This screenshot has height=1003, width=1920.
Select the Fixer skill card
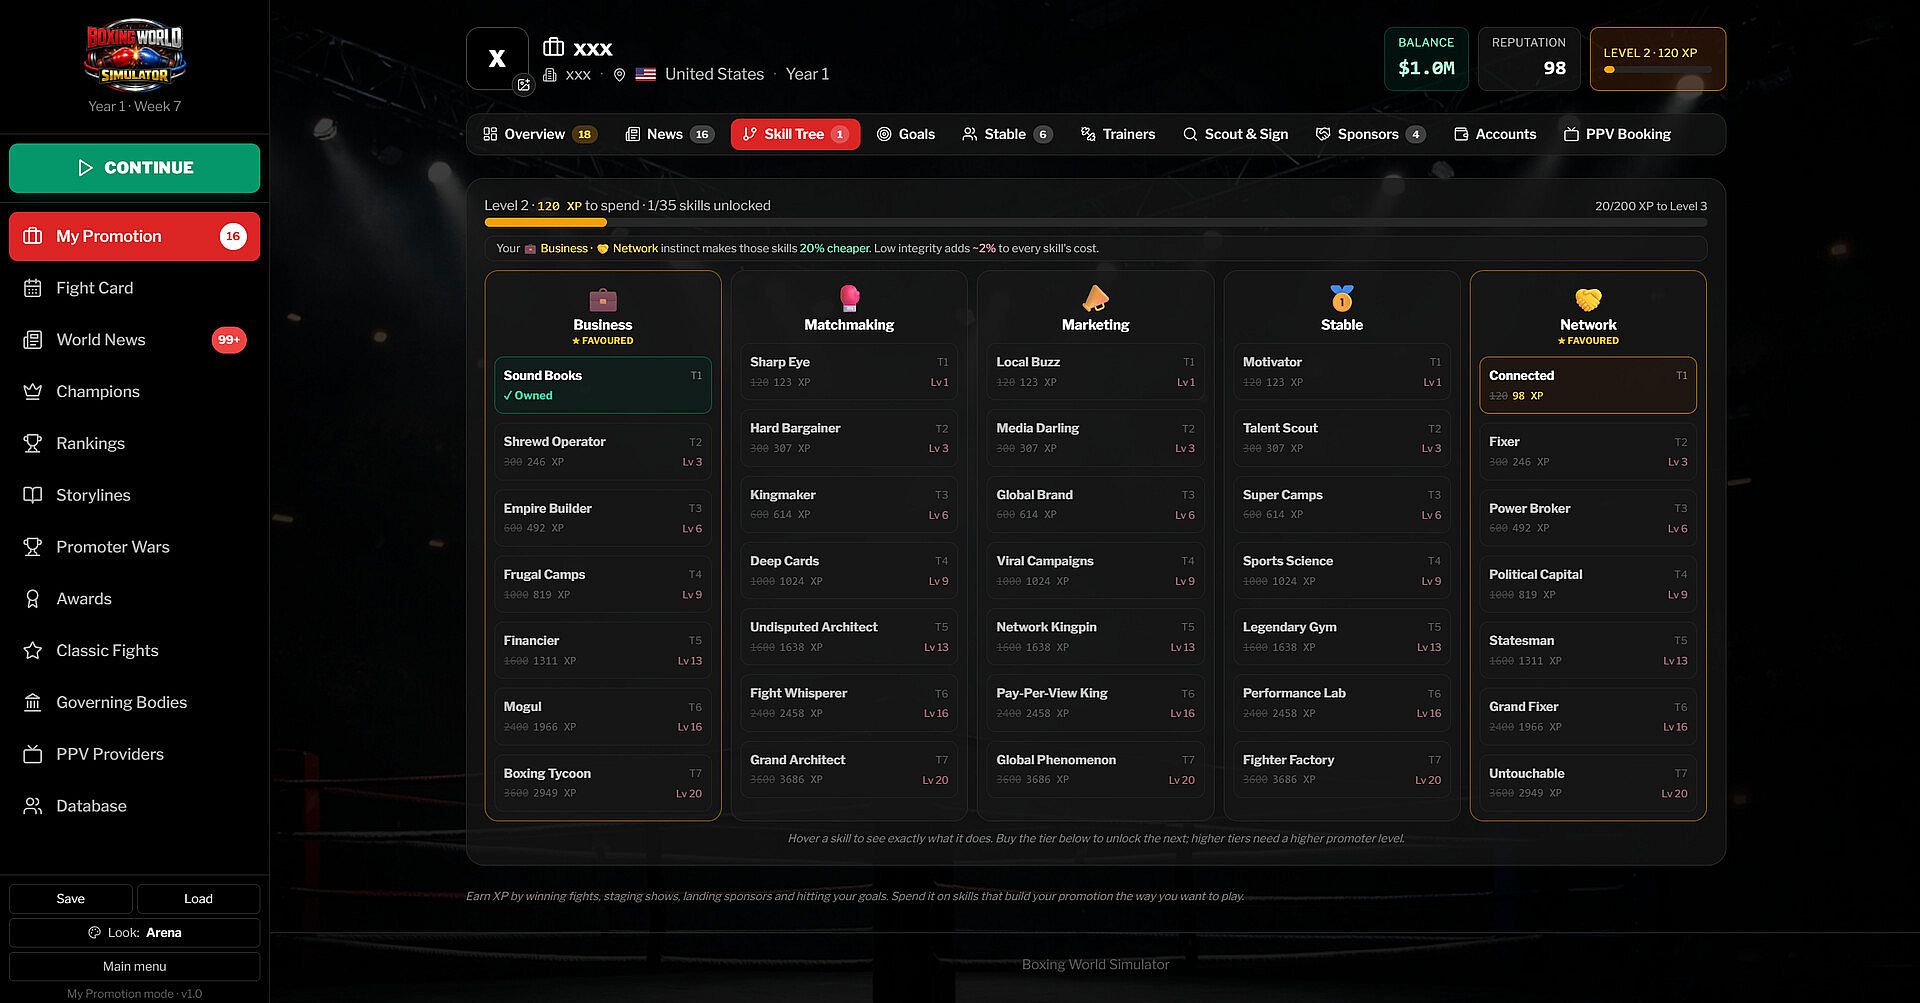pyautogui.click(x=1588, y=451)
